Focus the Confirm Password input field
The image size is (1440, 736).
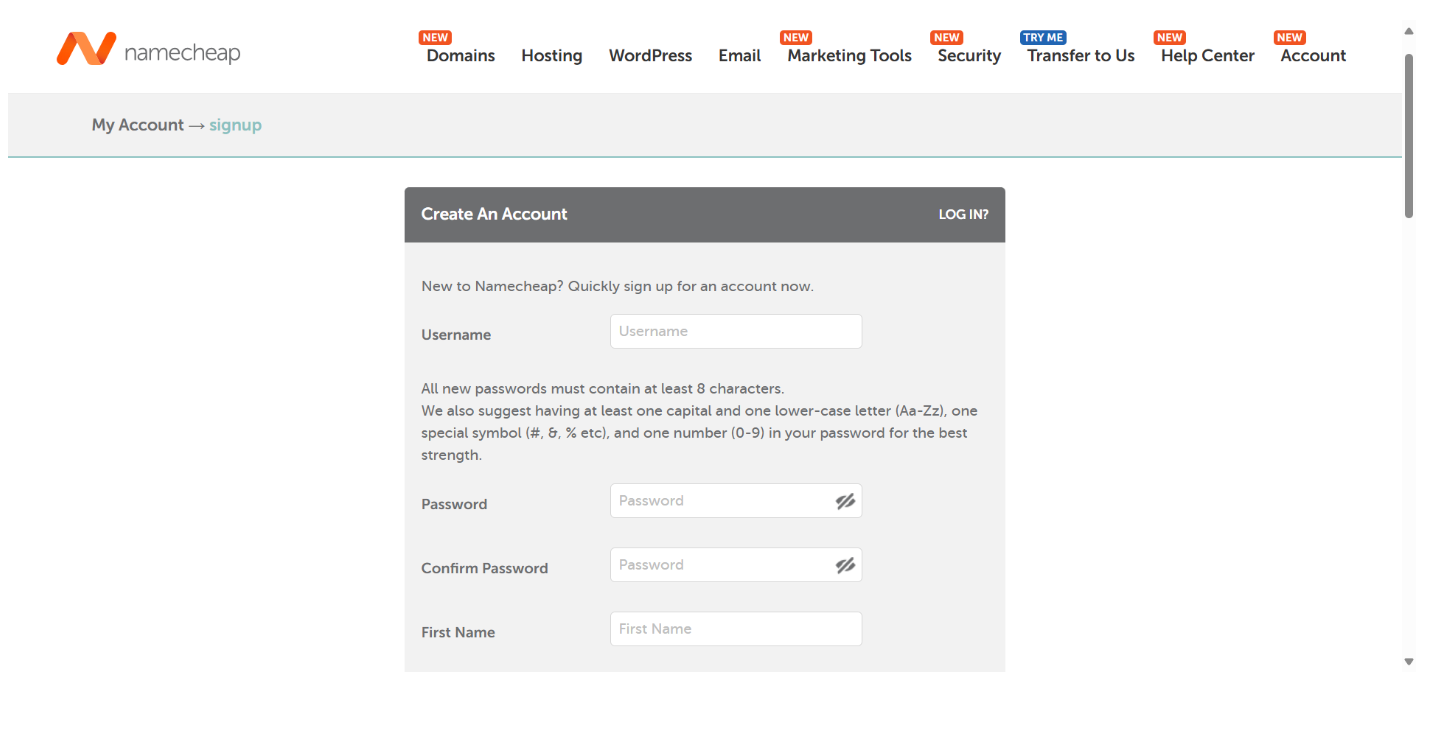736,565
